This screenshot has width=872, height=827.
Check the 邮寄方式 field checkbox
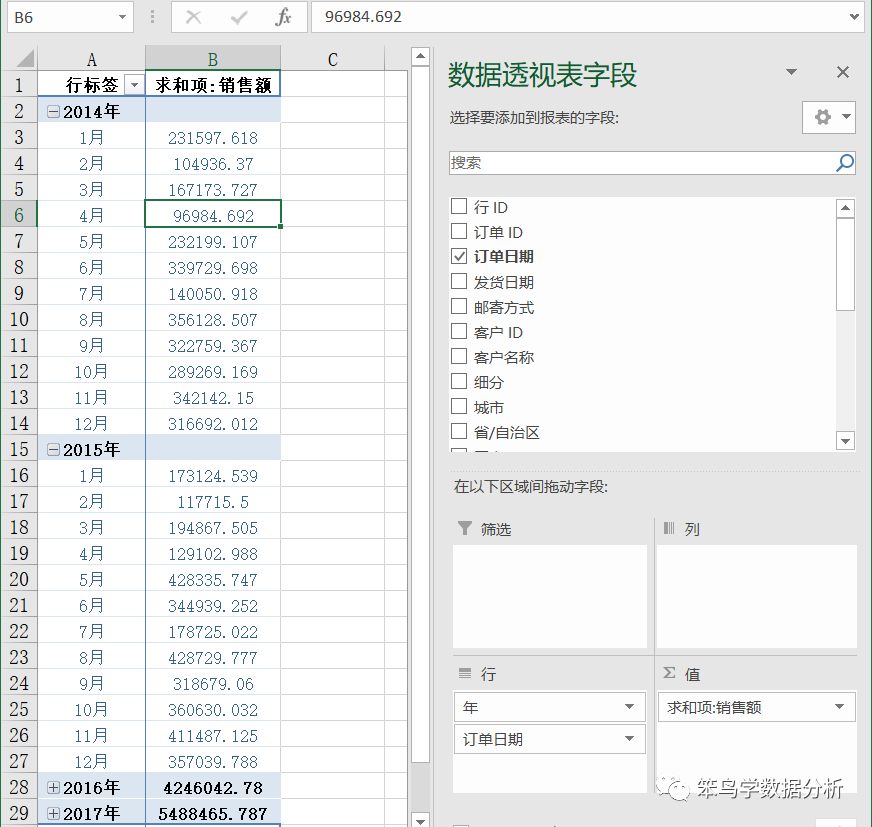pyautogui.click(x=459, y=306)
